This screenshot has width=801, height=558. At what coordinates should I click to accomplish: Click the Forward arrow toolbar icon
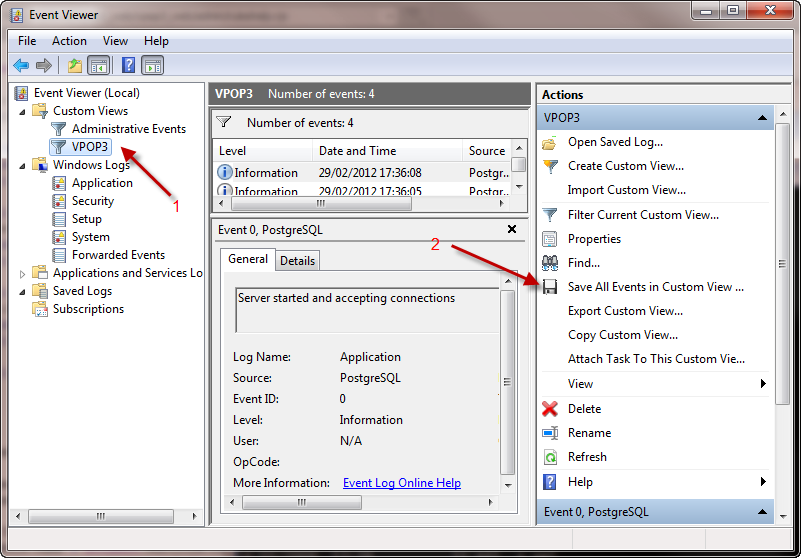(x=44, y=65)
